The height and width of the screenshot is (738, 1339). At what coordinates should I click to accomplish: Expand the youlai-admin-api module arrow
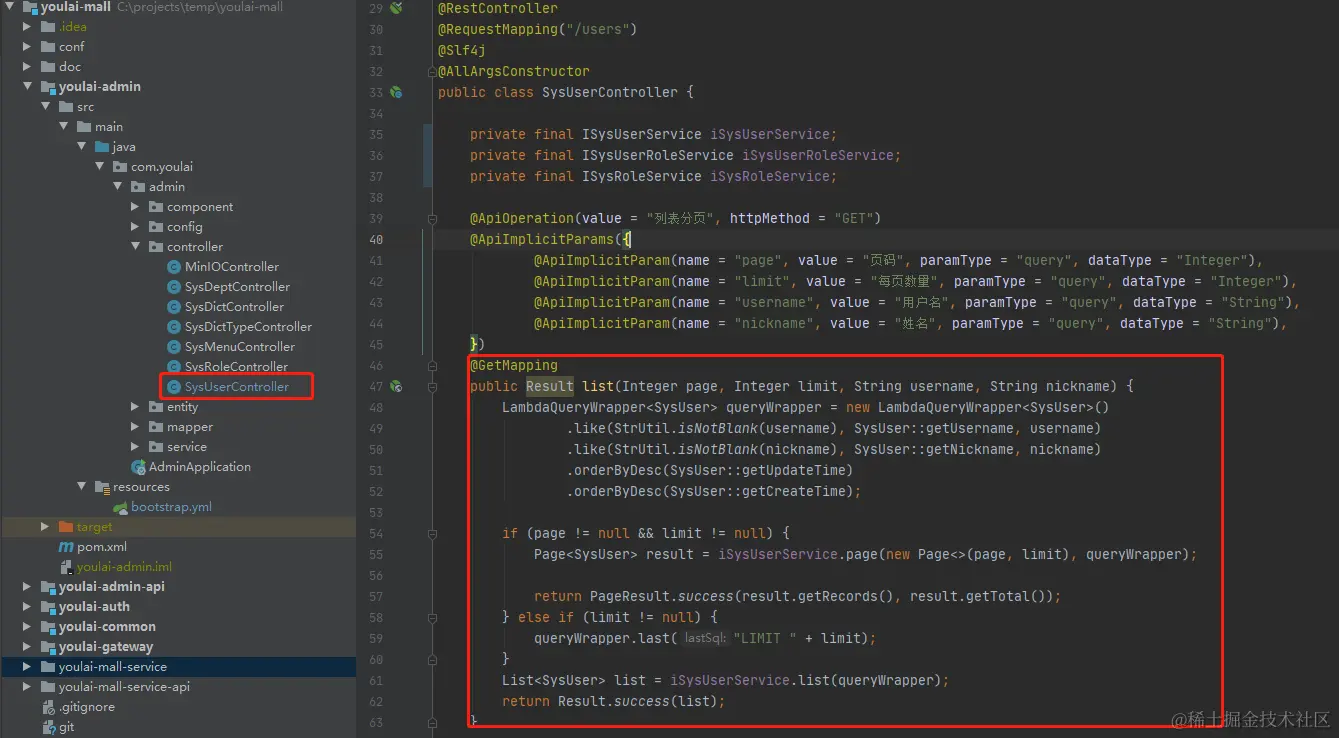[27, 587]
